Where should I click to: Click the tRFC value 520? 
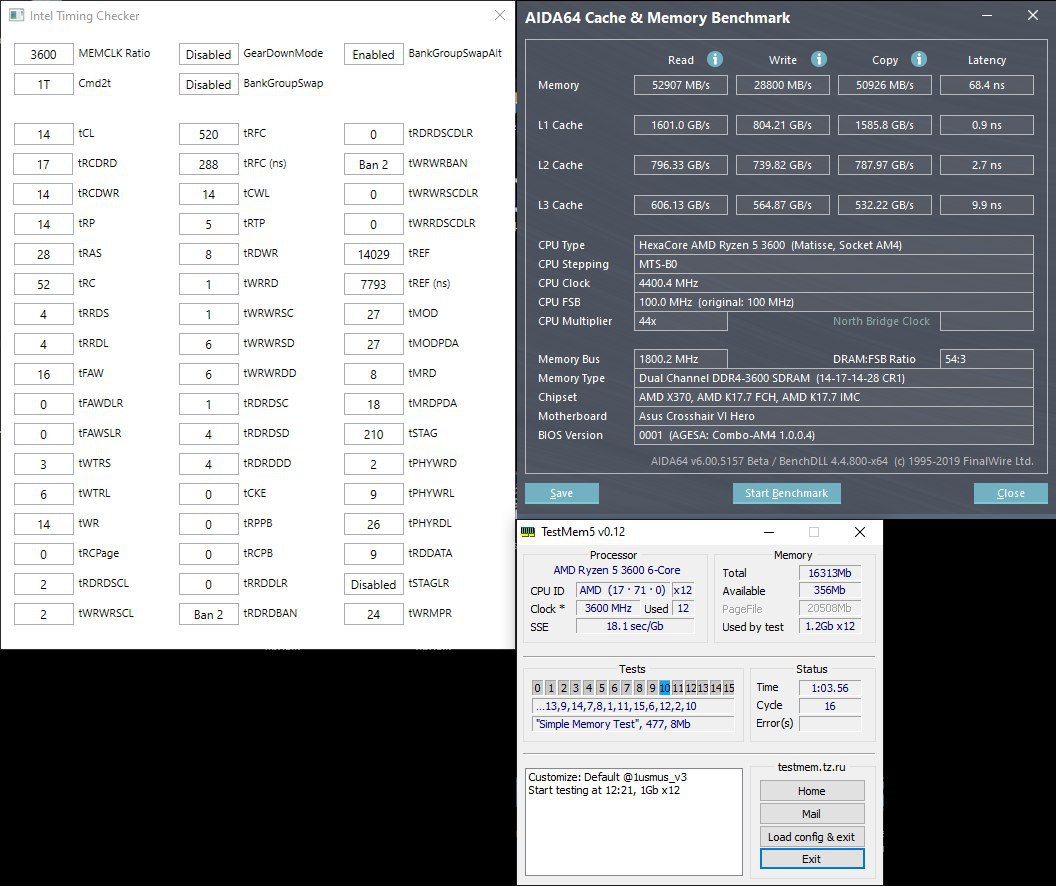(209, 134)
